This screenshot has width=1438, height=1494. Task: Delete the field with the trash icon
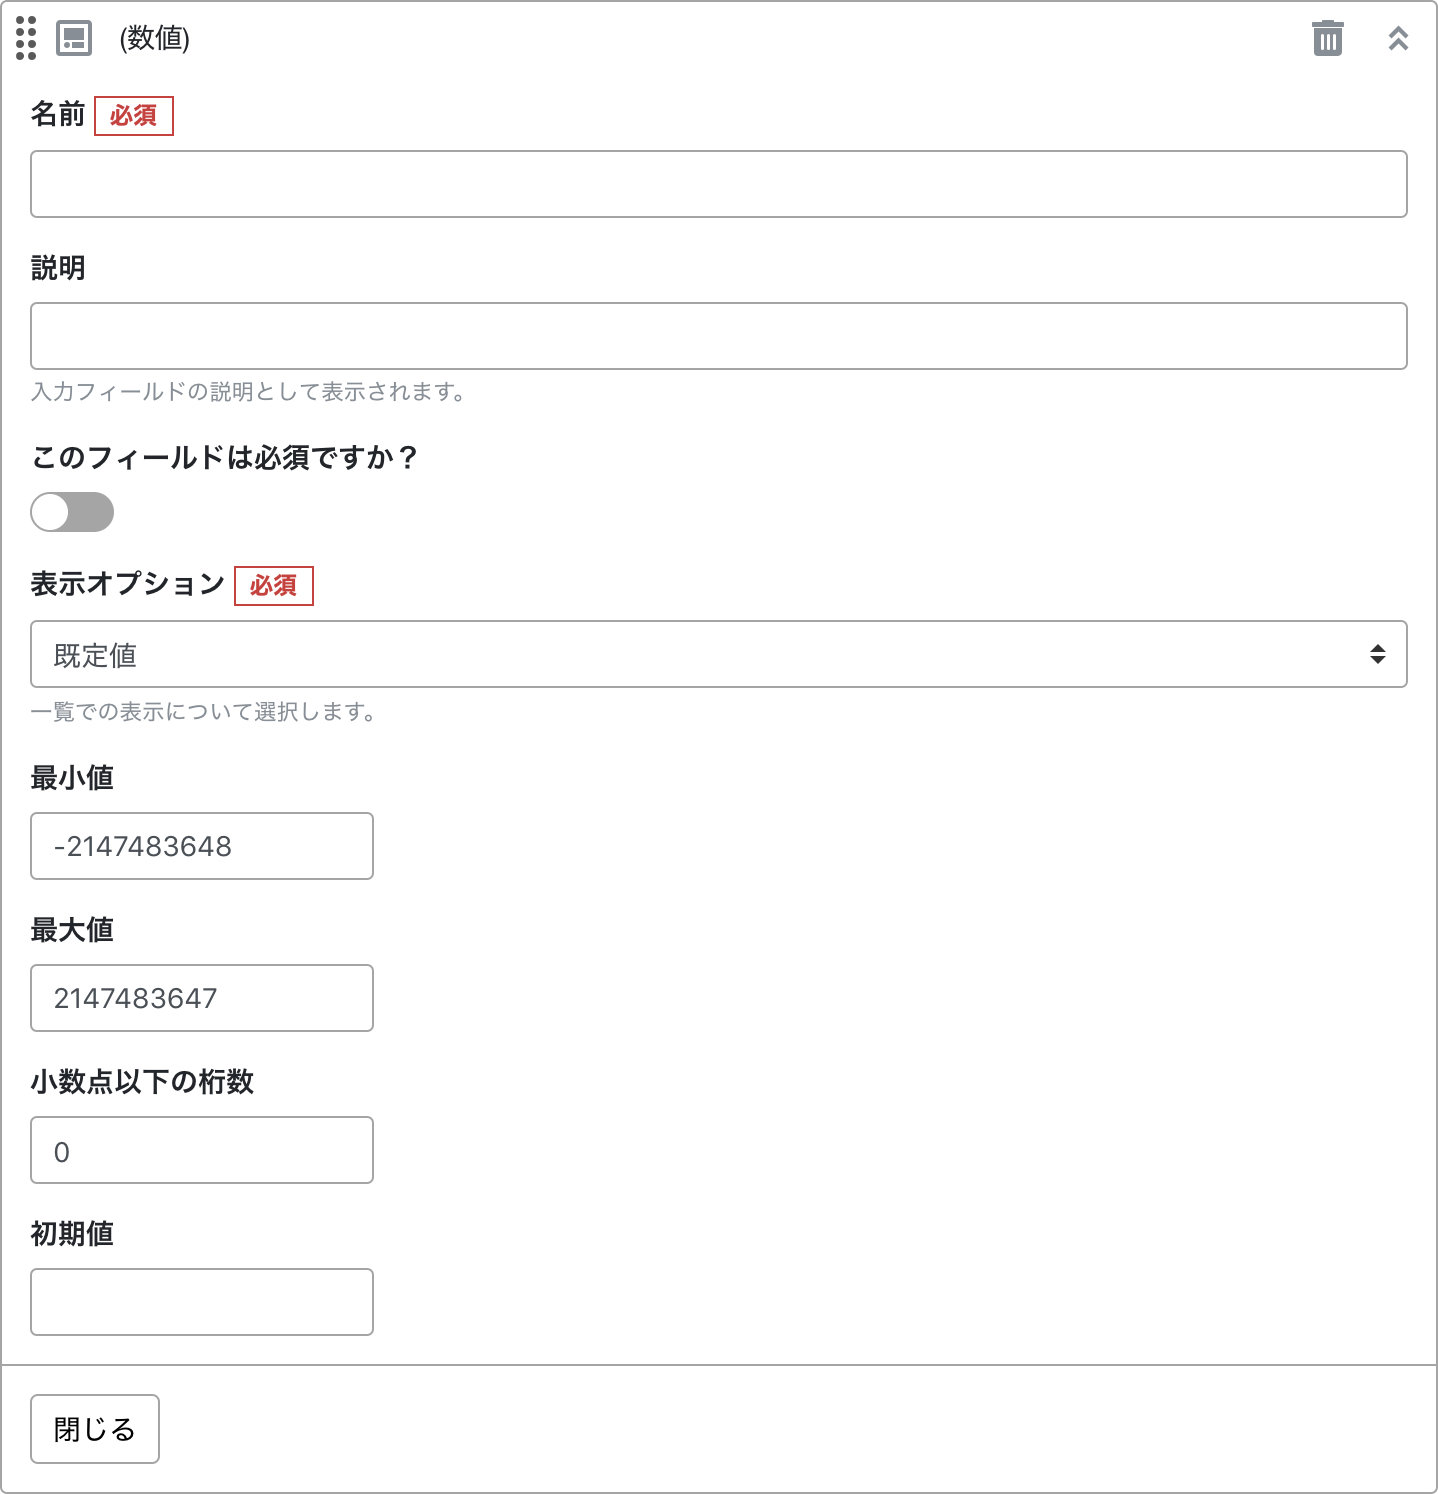click(x=1327, y=38)
